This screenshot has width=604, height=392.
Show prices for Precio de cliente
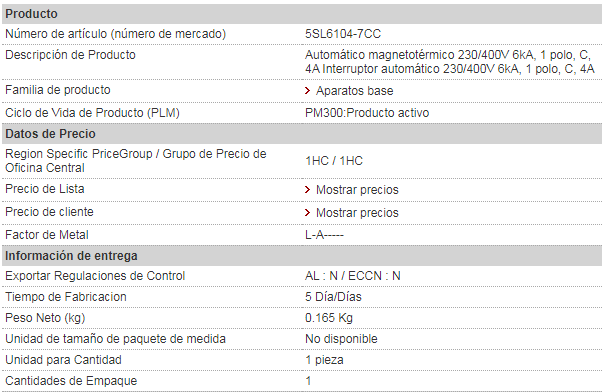(x=357, y=213)
